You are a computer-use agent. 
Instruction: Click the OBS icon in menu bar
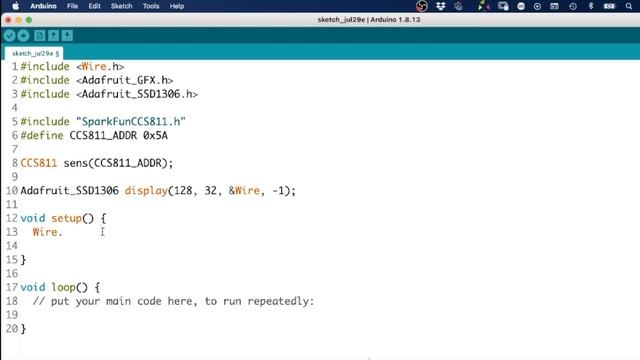tap(422, 6)
